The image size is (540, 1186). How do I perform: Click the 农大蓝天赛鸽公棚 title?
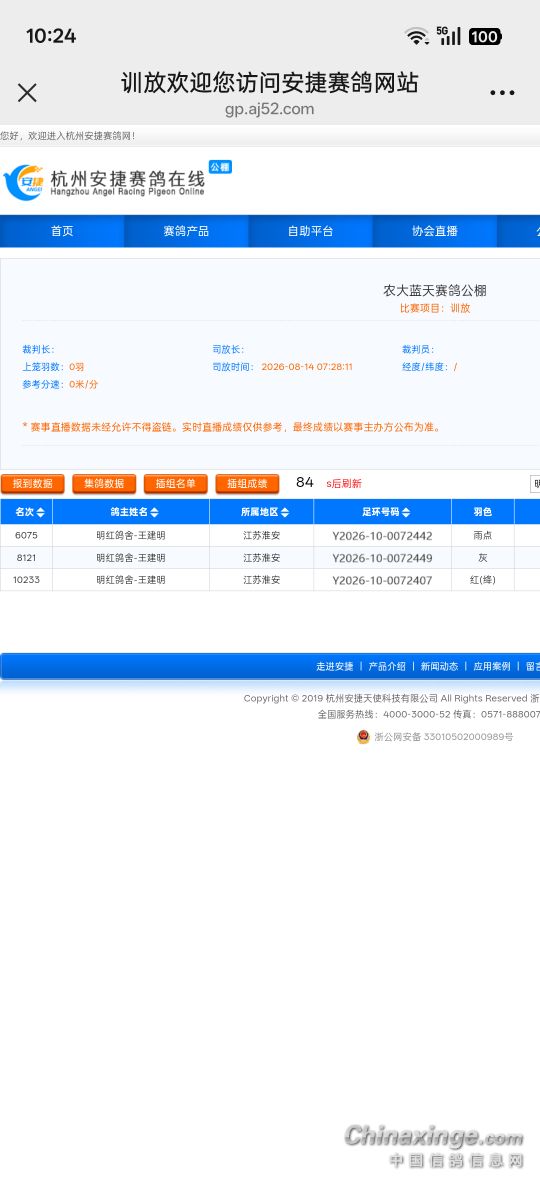click(x=435, y=290)
